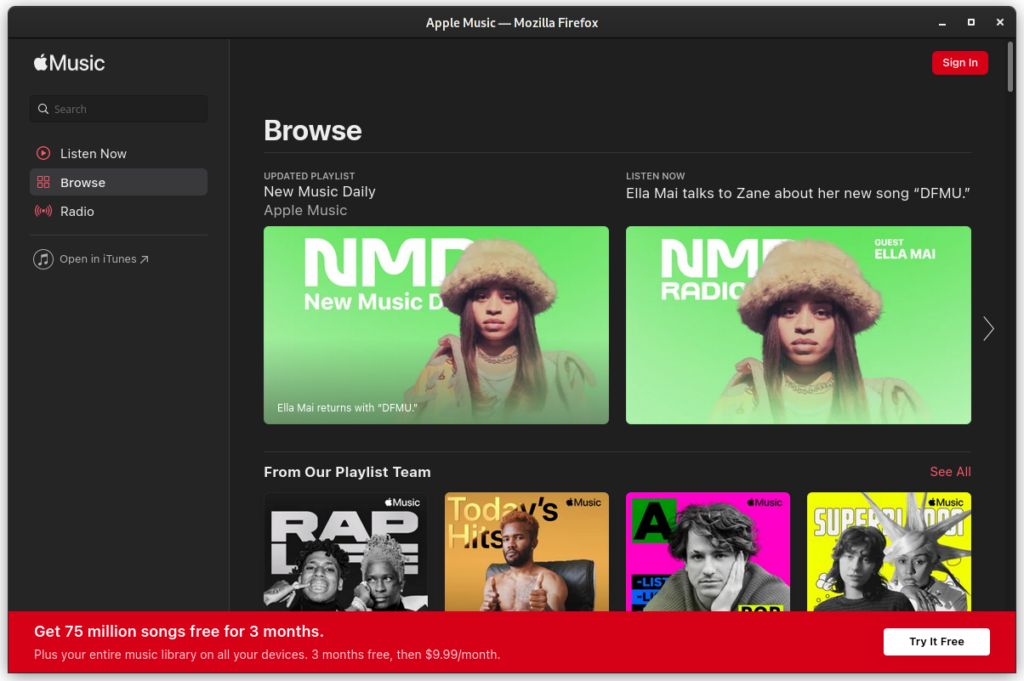Click the search magnifier icon

(43, 109)
